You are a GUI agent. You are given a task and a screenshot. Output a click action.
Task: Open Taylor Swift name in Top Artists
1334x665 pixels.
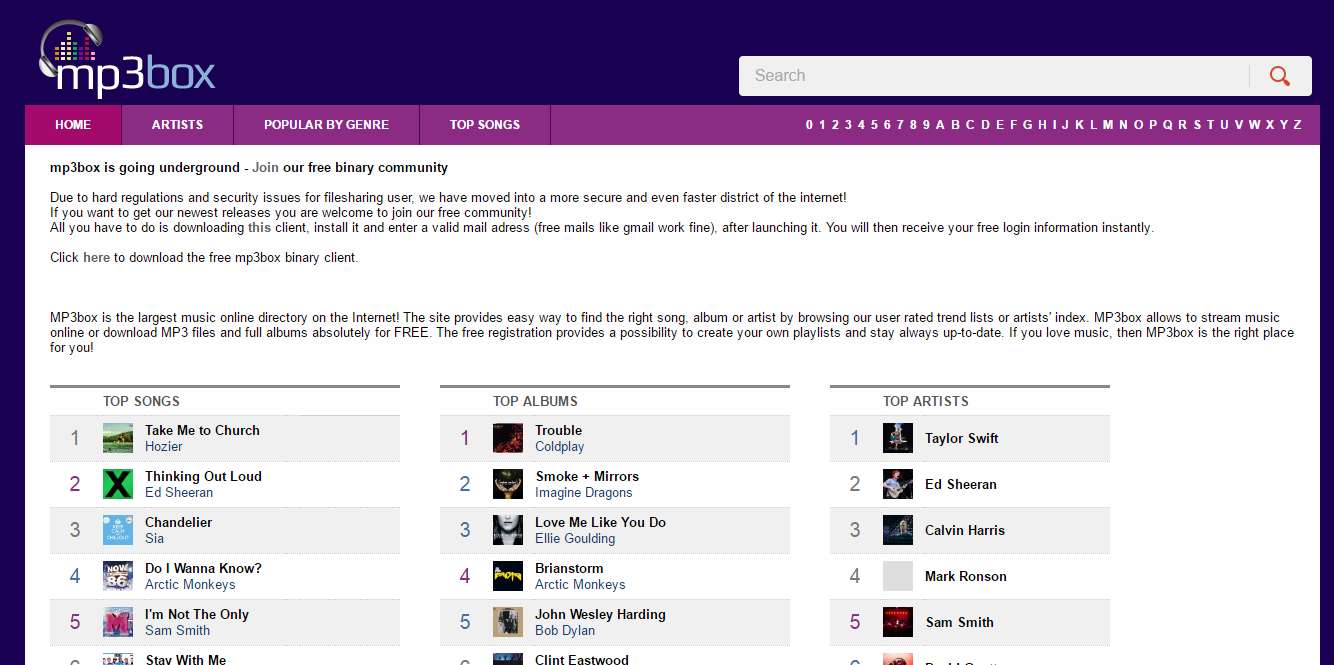(x=962, y=438)
